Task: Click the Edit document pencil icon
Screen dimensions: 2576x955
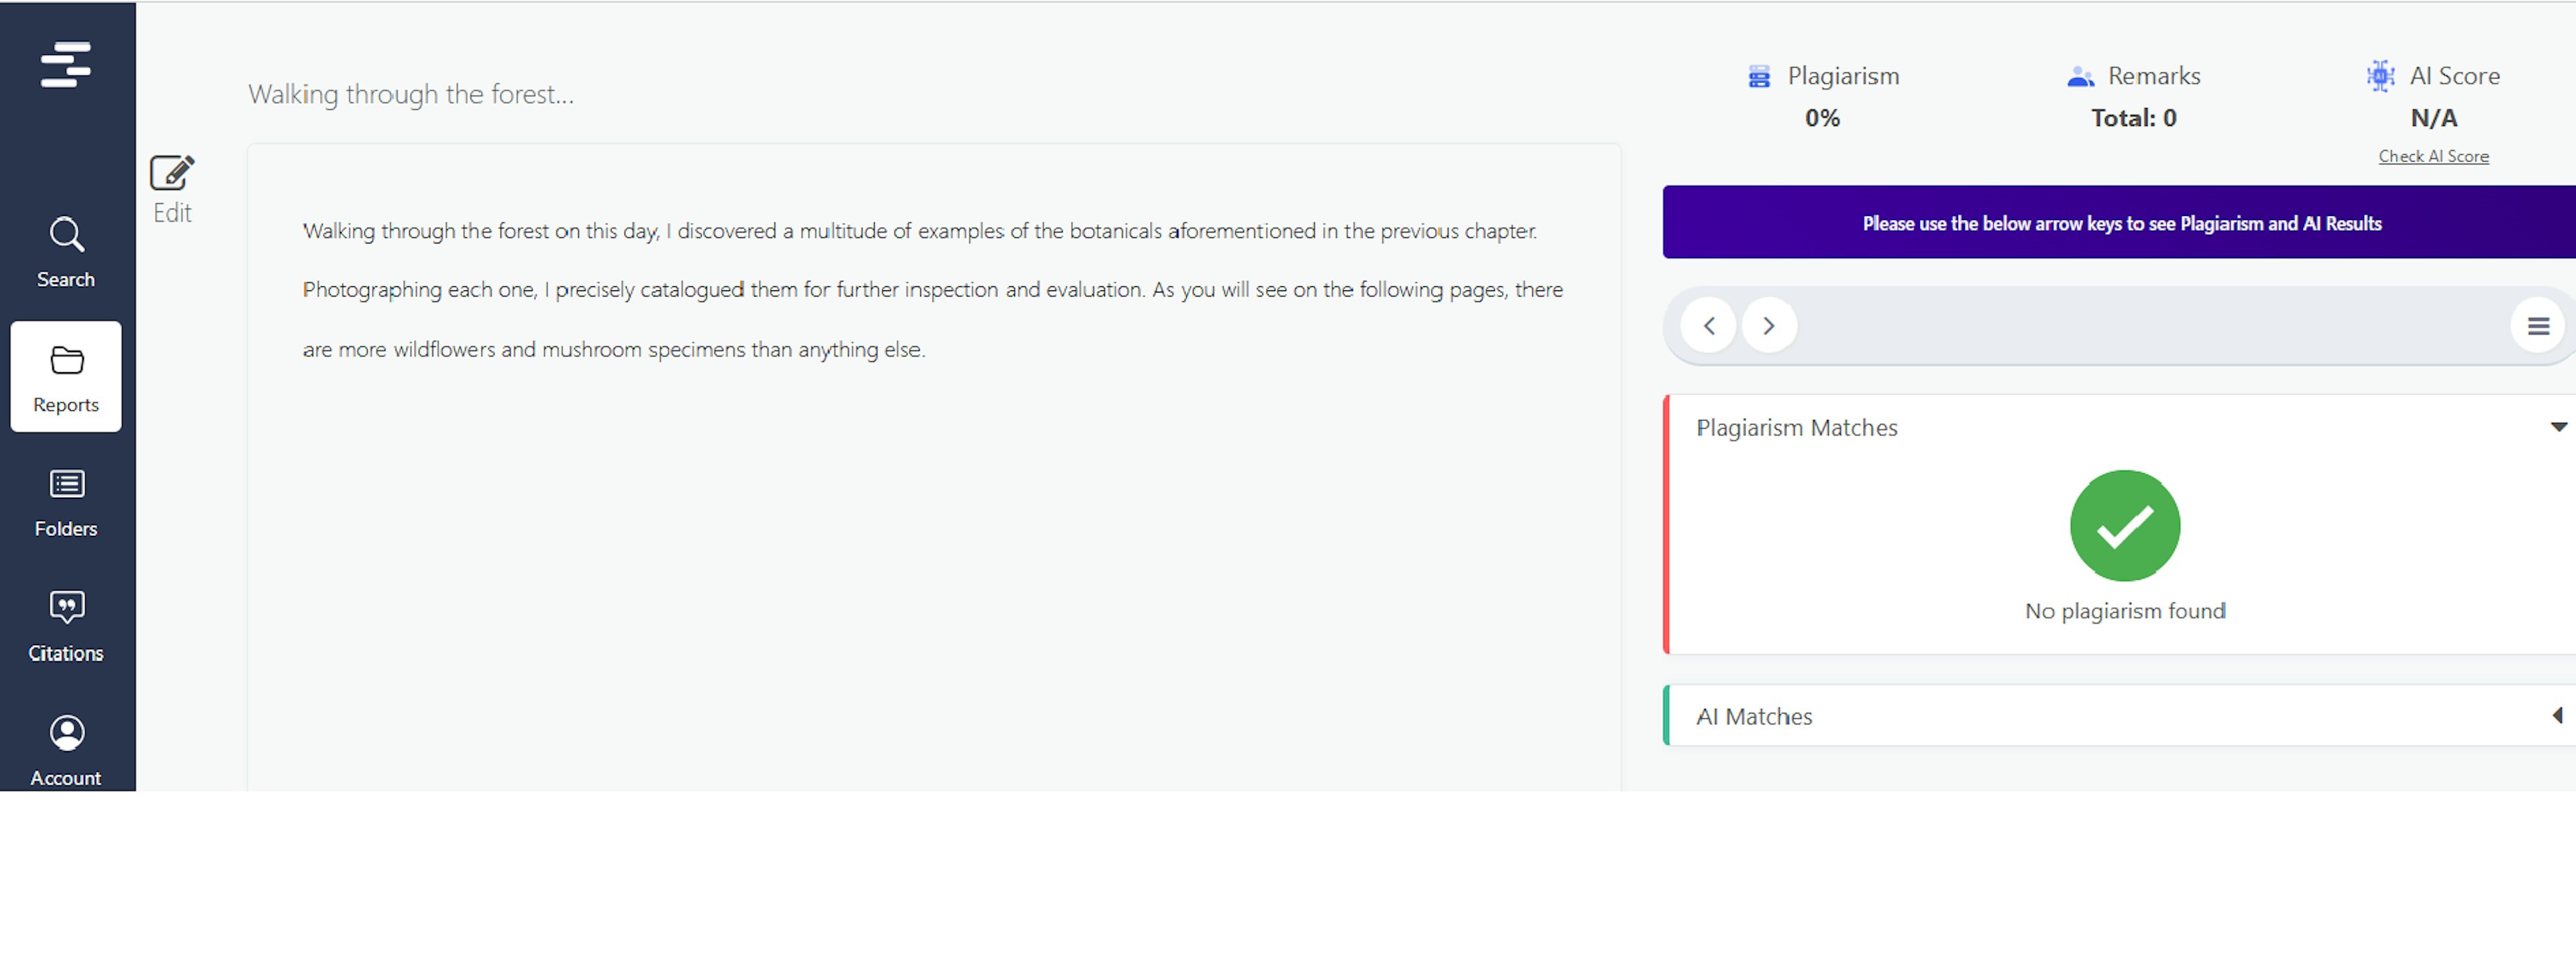Action: tap(172, 174)
